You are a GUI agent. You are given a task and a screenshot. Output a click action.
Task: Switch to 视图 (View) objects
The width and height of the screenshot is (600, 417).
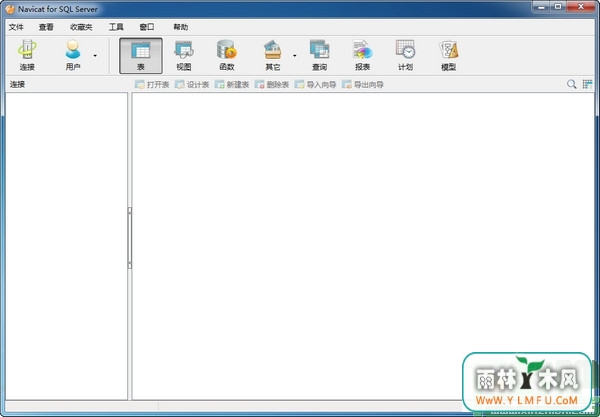click(184, 56)
